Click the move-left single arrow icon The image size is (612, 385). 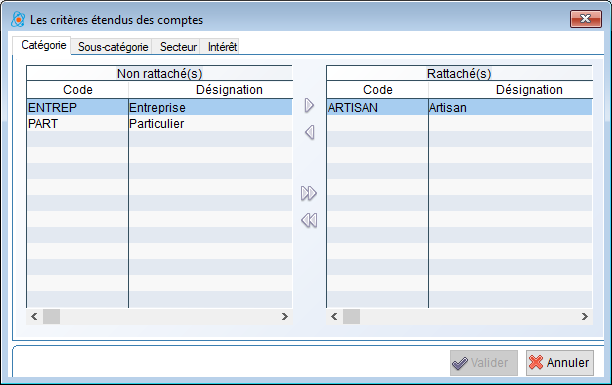click(x=310, y=132)
